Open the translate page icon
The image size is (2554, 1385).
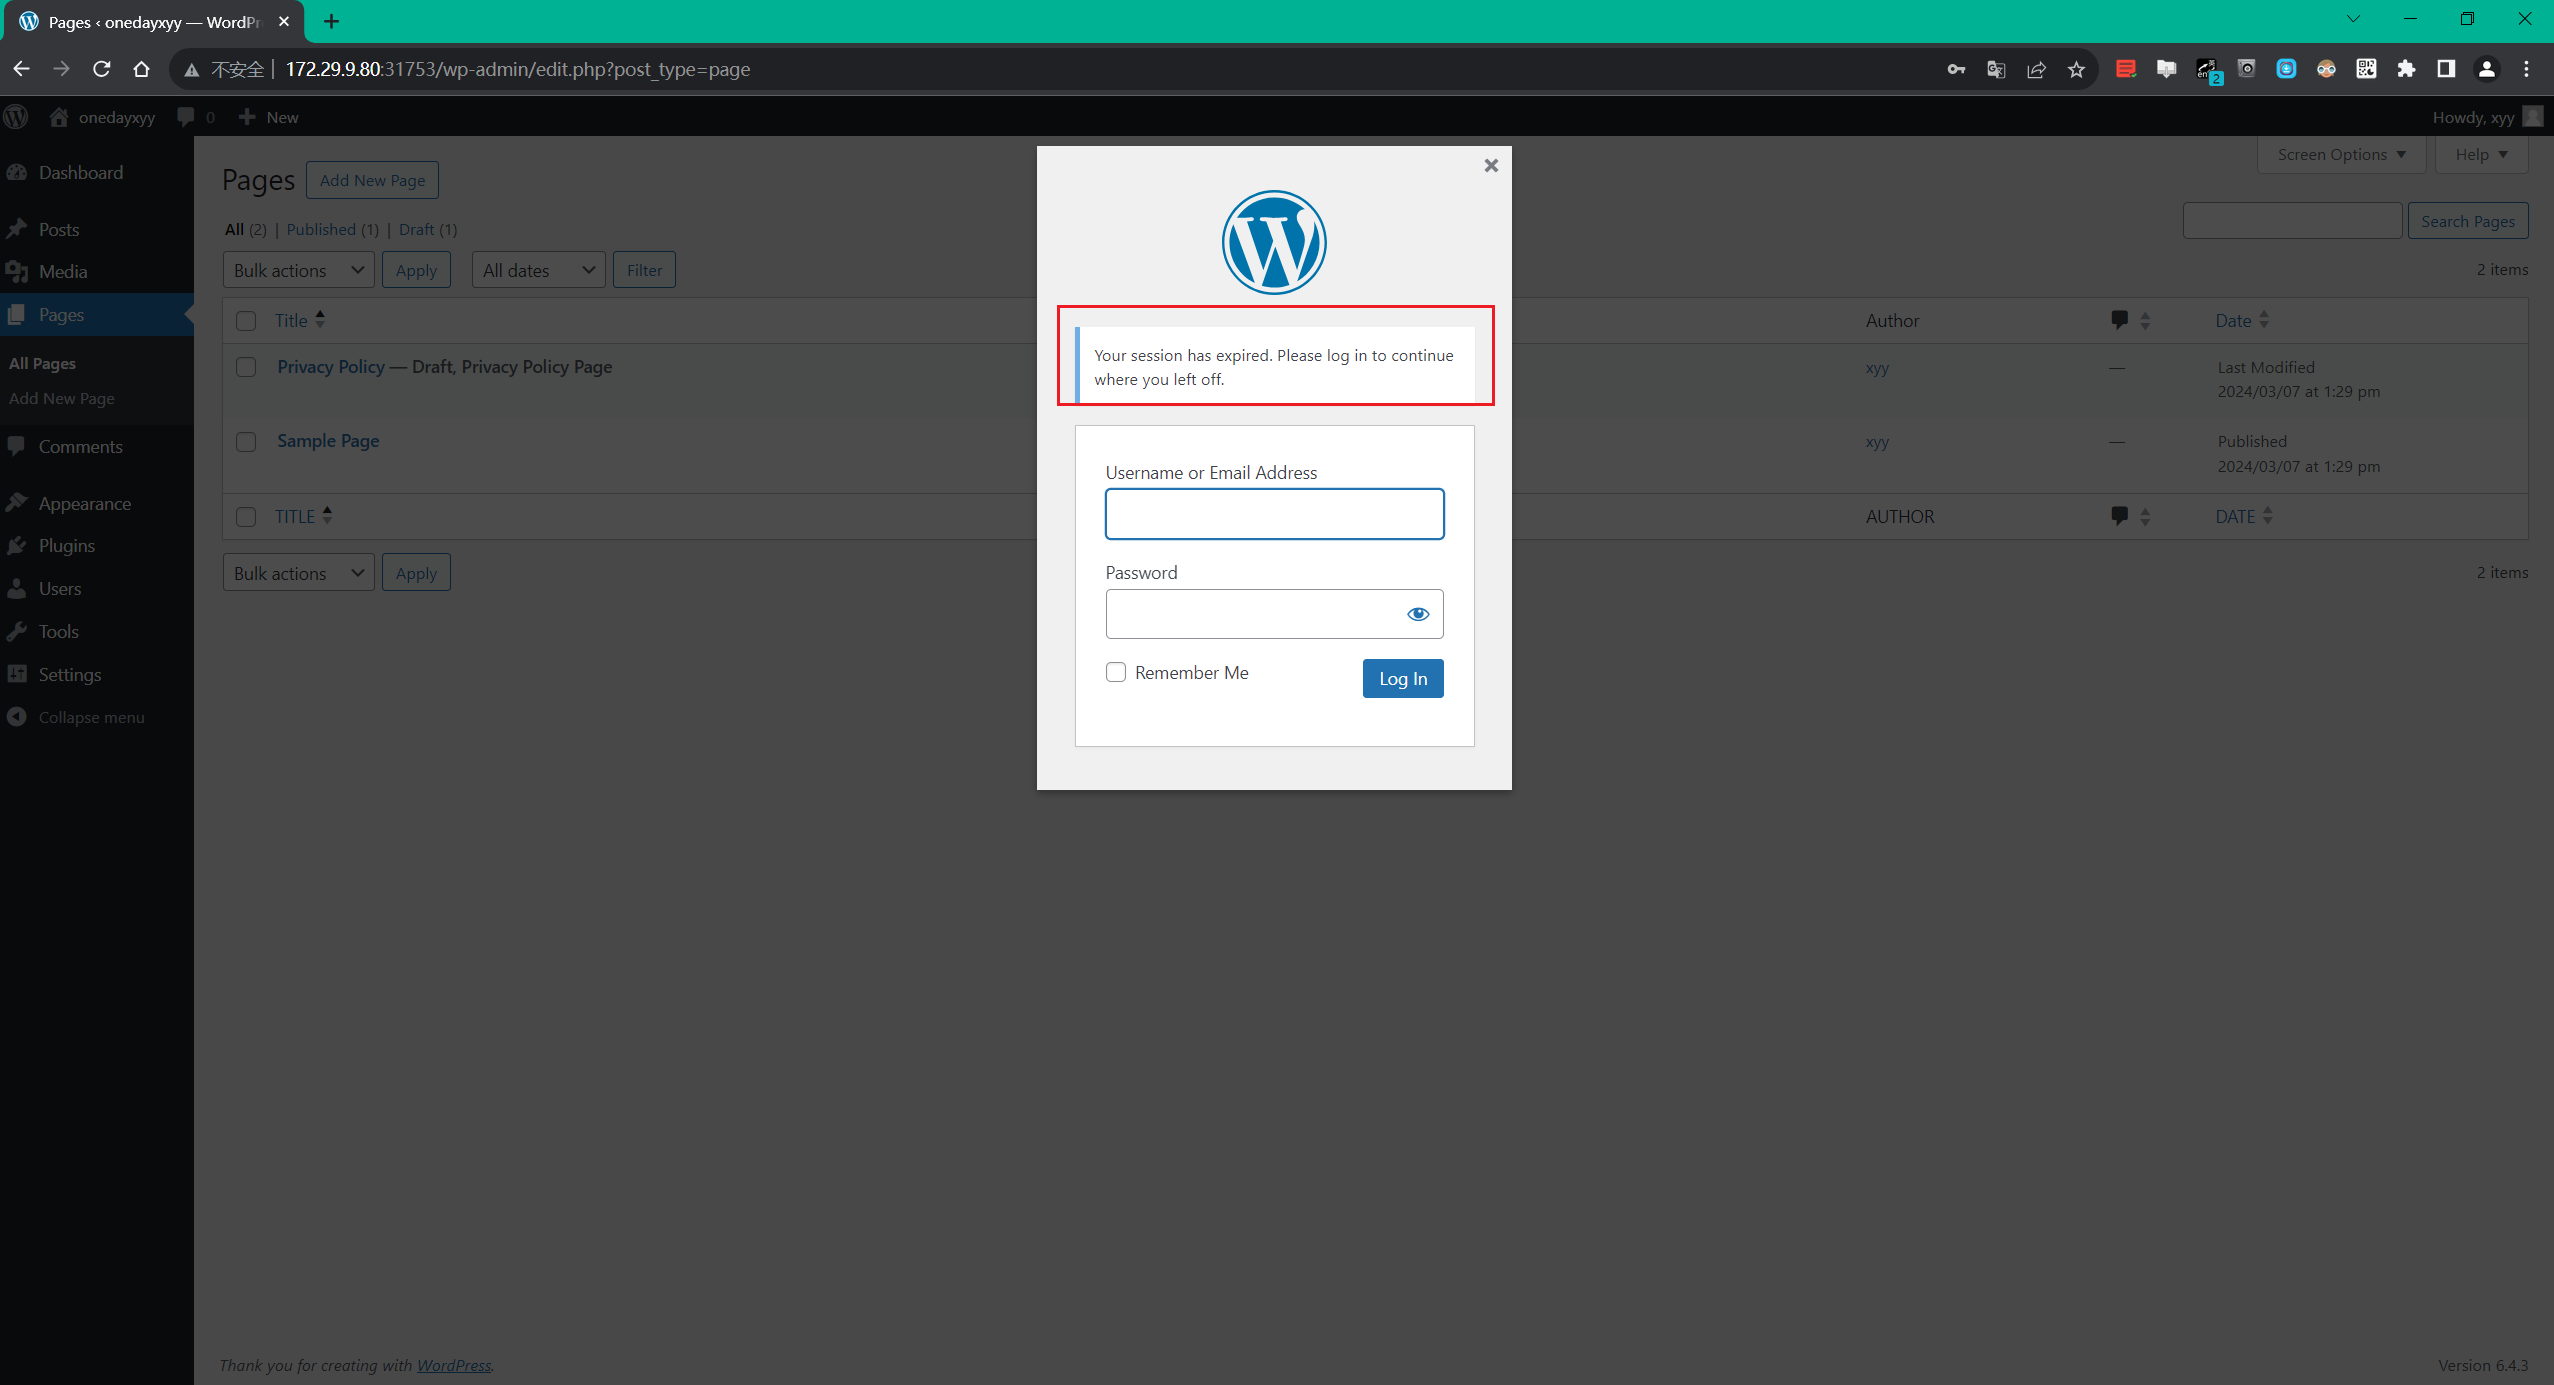[x=1996, y=69]
